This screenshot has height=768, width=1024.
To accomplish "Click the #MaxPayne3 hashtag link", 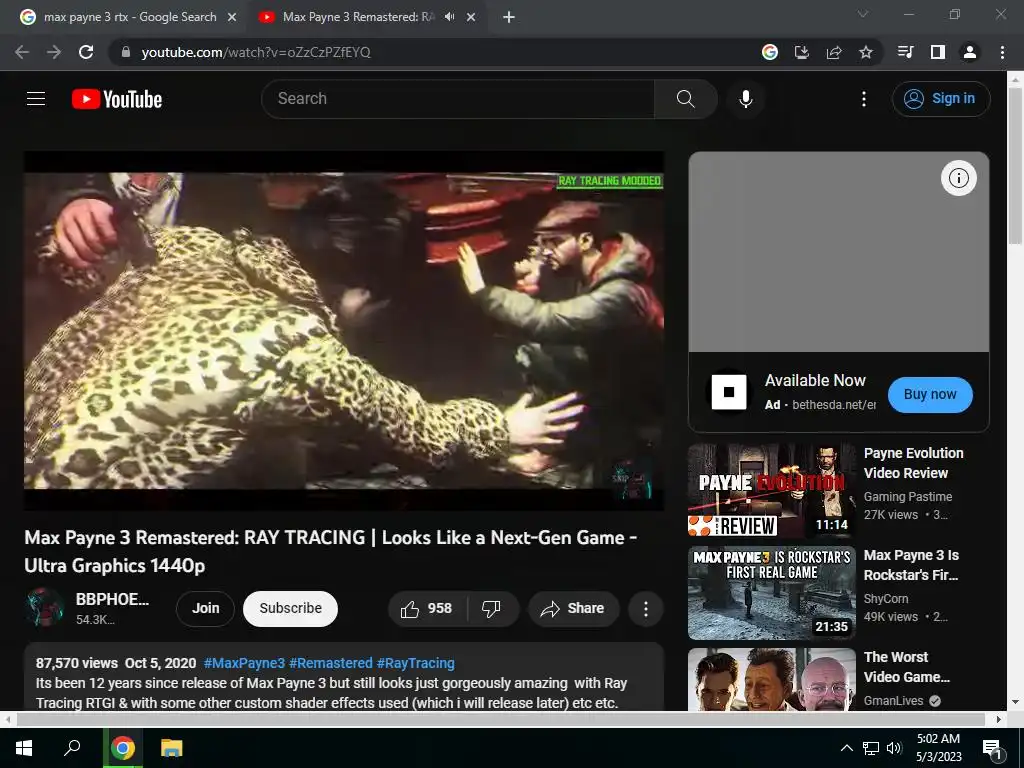I will [244, 663].
